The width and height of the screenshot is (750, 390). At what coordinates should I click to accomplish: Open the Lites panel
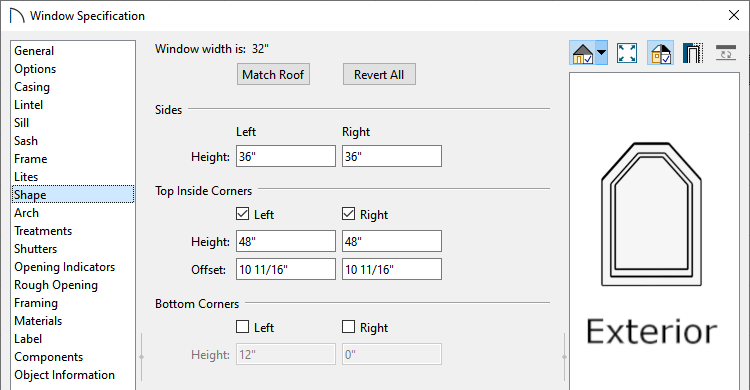click(x=73, y=177)
